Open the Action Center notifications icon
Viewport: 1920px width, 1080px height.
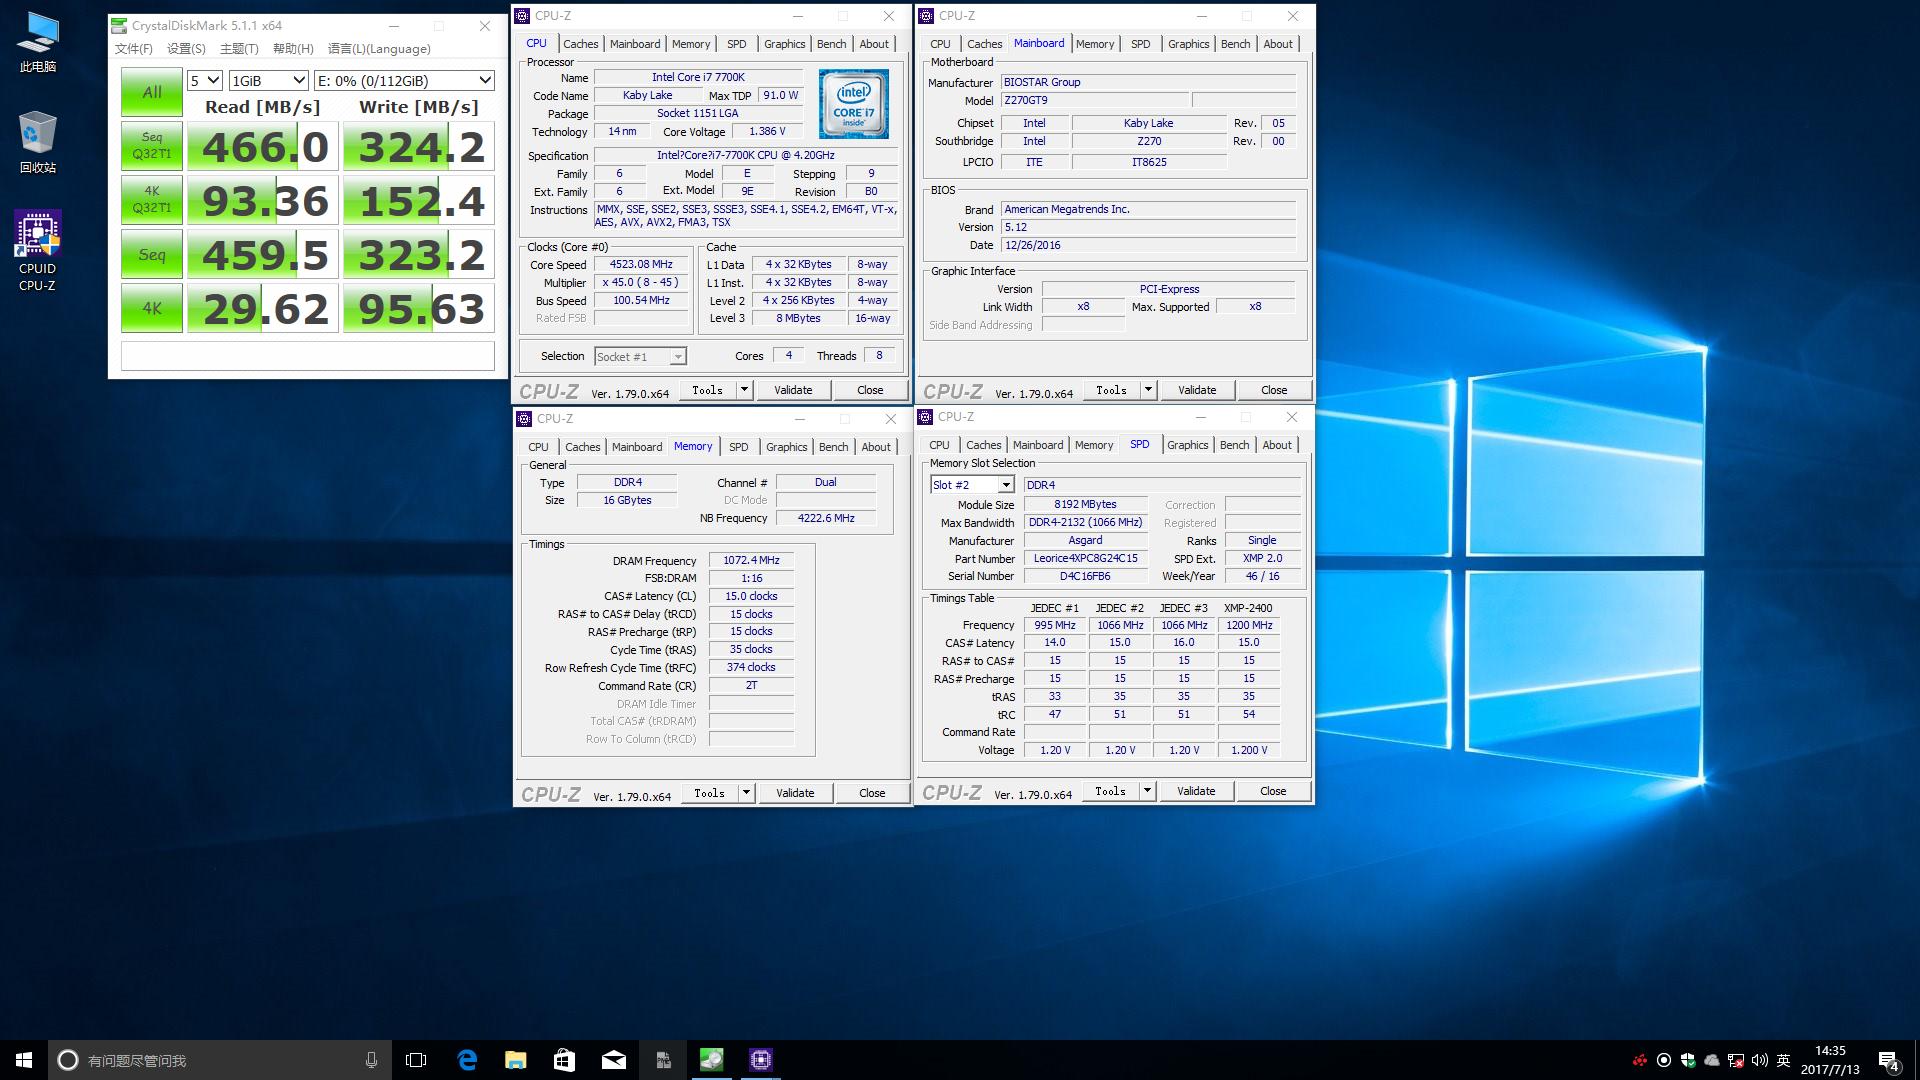(x=1888, y=1060)
